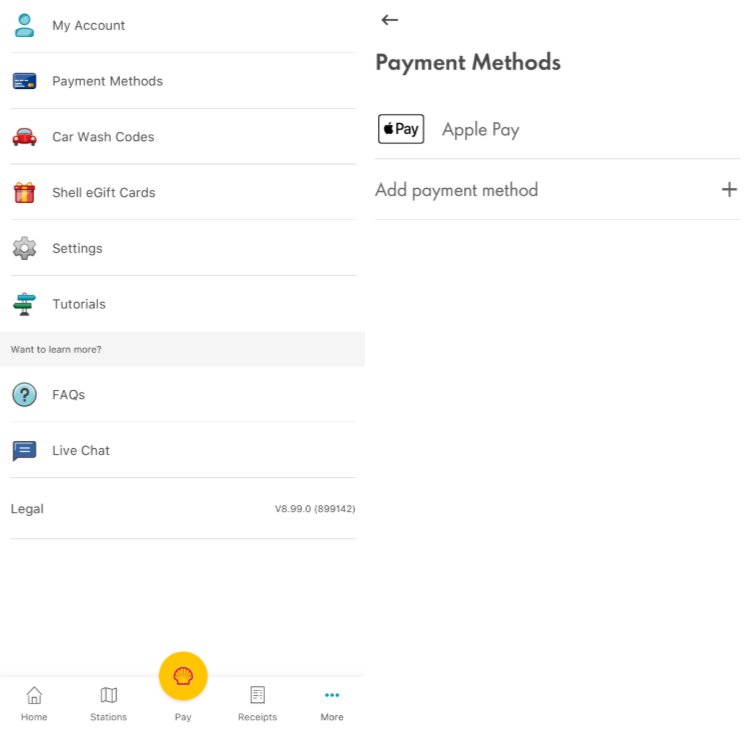Screen dimensions: 747x737
Task: Click the Receipts document icon
Action: point(258,695)
